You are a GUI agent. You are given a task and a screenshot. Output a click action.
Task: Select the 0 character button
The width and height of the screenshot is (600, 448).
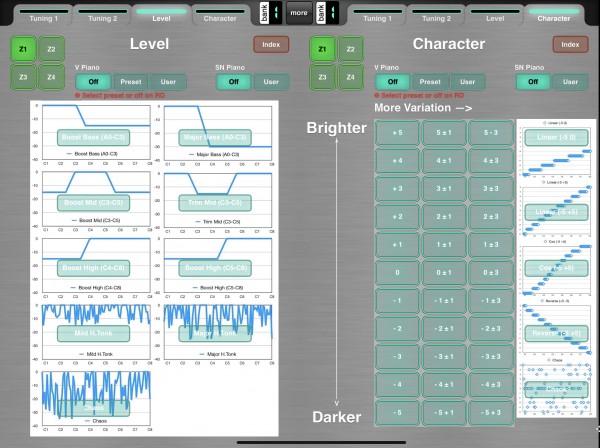point(397,272)
